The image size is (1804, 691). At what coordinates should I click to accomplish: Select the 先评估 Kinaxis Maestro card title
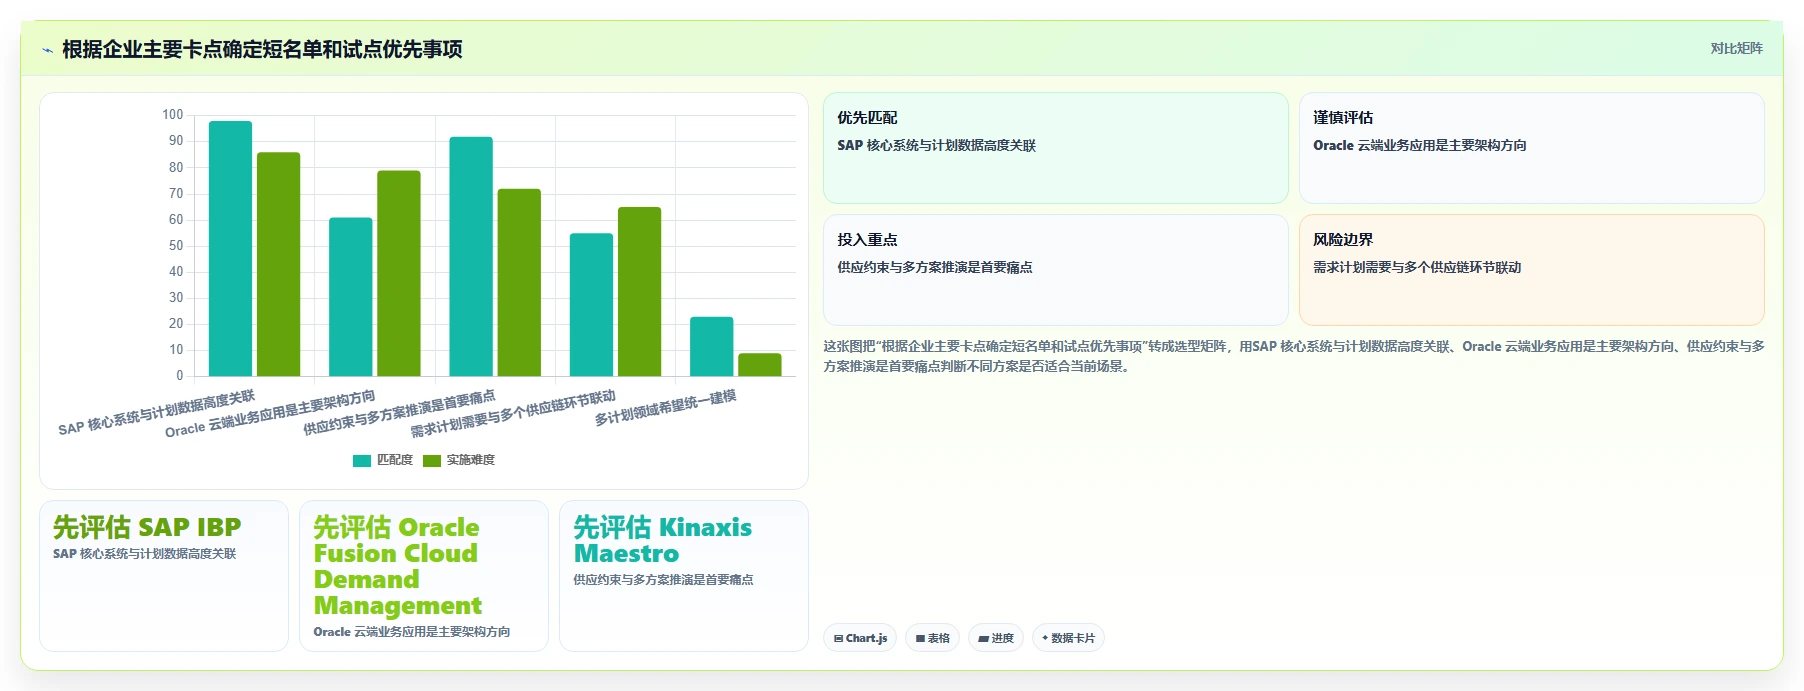[x=662, y=540]
